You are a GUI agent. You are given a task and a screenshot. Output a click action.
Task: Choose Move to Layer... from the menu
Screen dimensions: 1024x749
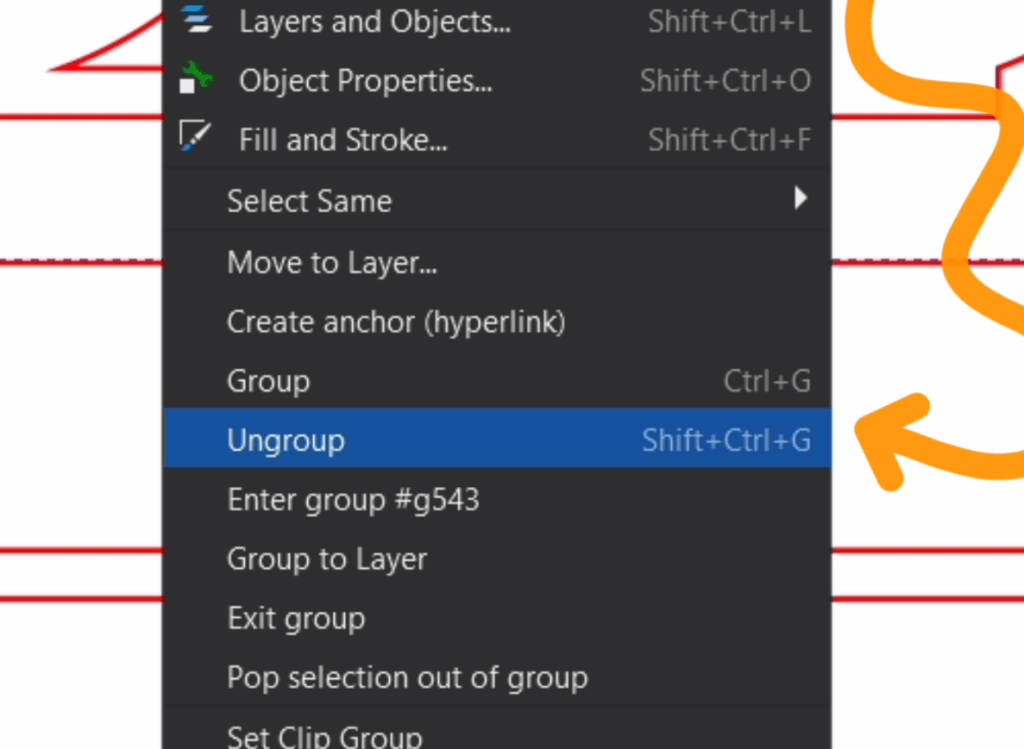[x=332, y=263]
